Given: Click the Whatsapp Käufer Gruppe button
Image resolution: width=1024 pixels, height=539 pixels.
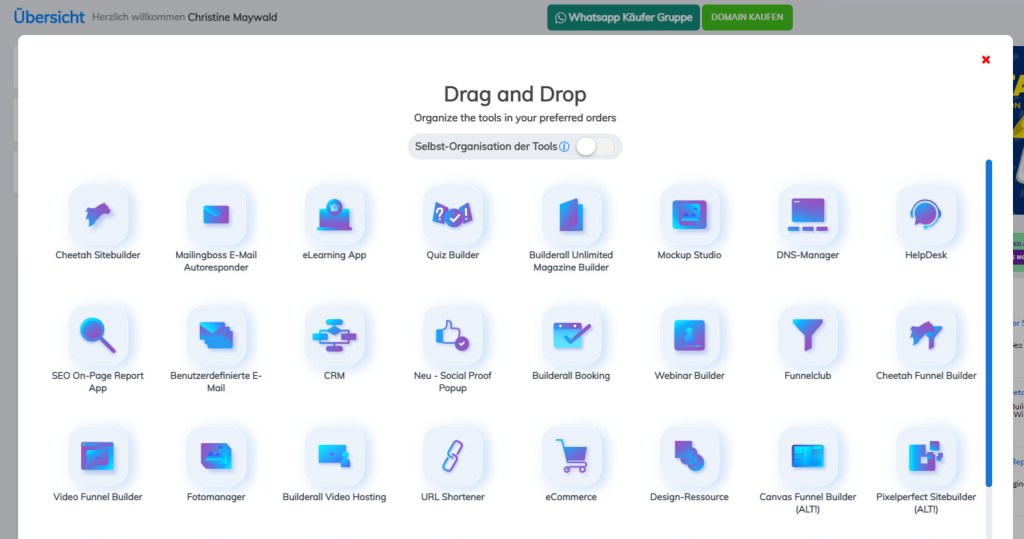Looking at the screenshot, I should (x=623, y=17).
